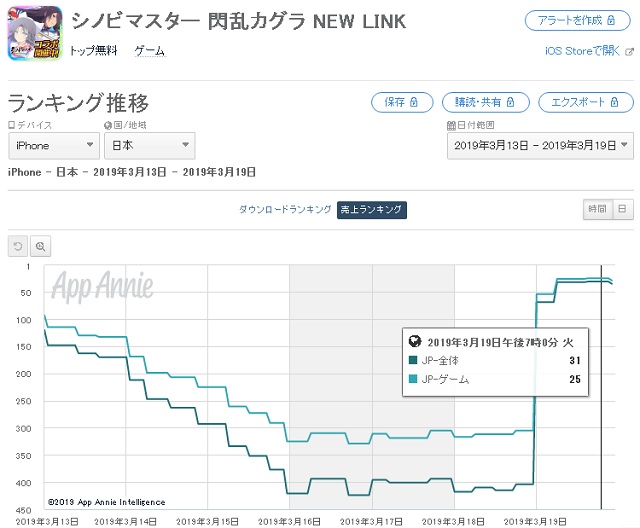The image size is (640, 528).
Task: Open the iPhone device dropdown
Action: 54,146
